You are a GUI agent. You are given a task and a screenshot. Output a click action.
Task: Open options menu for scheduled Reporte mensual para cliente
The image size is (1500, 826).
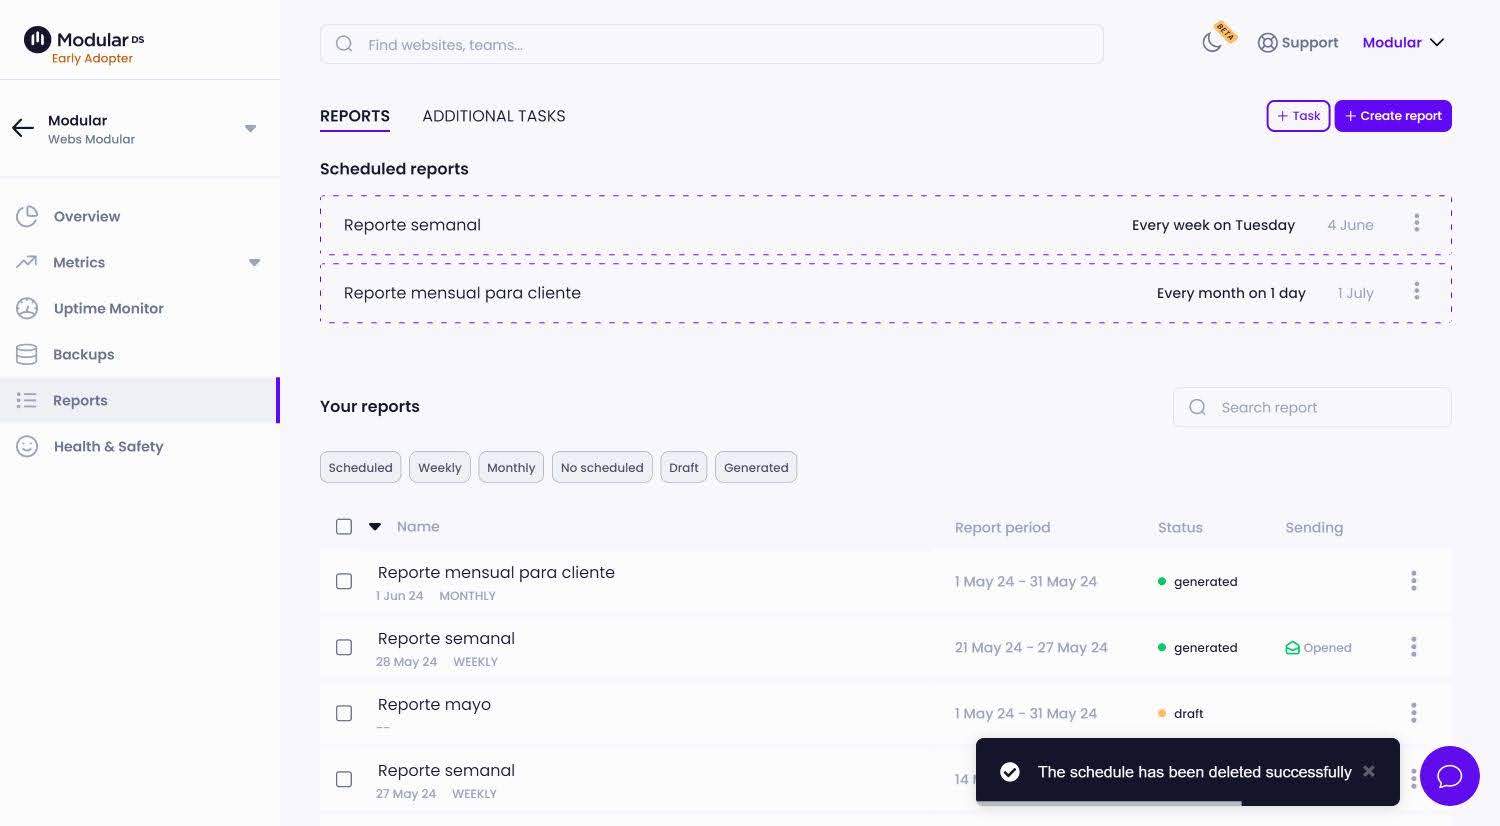(x=1416, y=291)
